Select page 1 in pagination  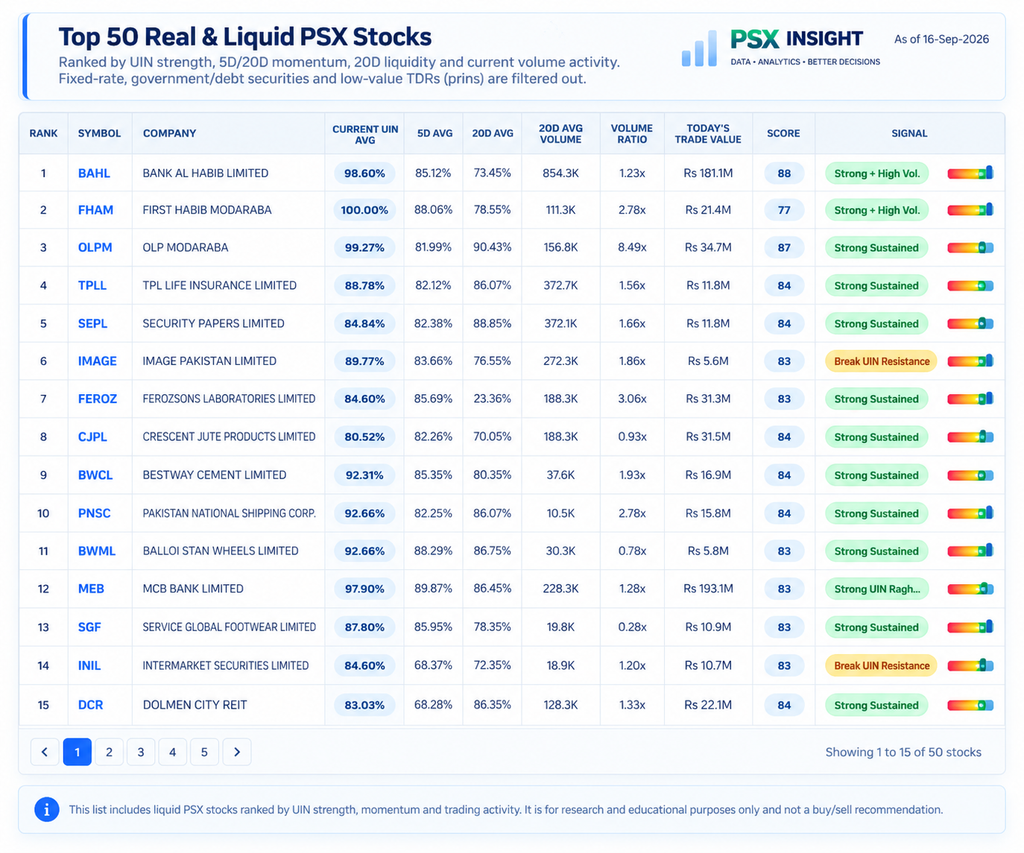(x=77, y=752)
